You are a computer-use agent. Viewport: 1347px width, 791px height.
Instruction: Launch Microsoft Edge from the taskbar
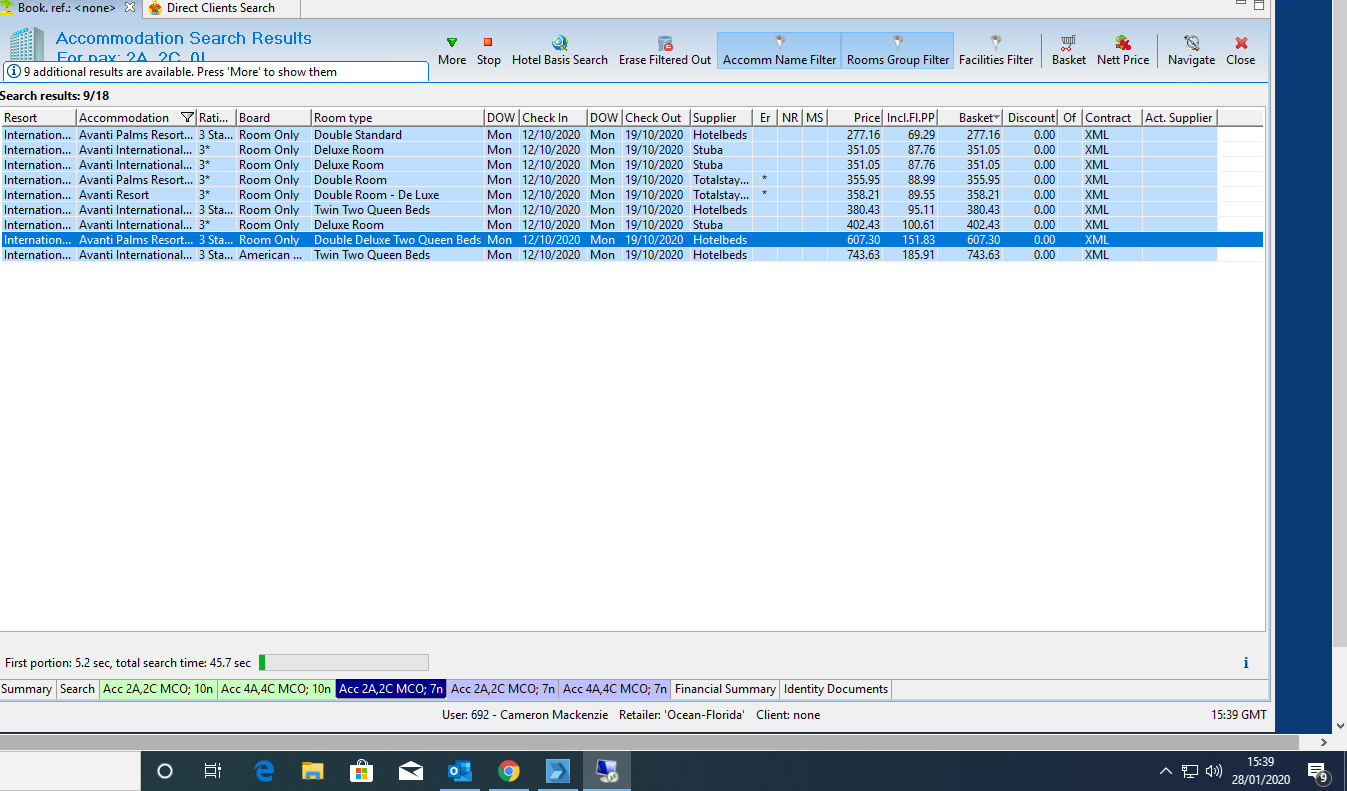(x=264, y=771)
